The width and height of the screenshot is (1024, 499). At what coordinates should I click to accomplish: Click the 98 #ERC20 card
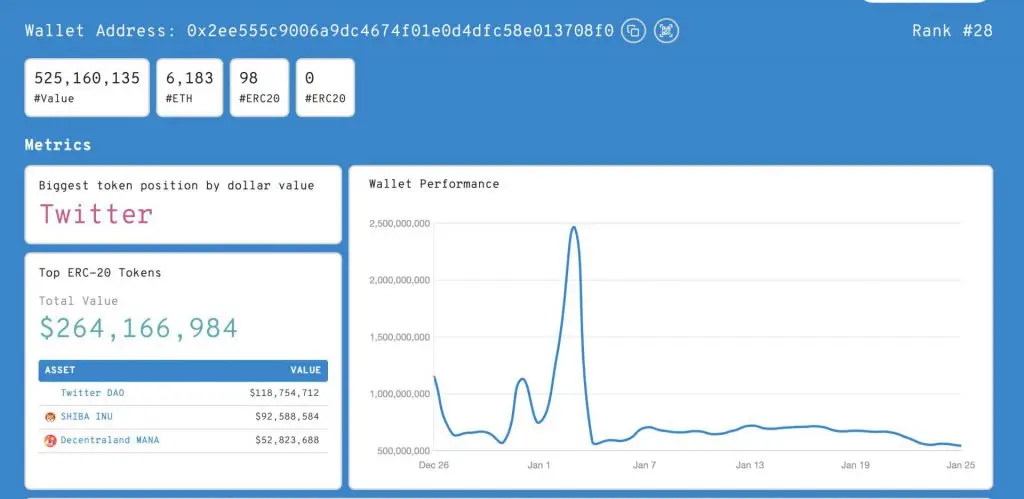point(259,88)
